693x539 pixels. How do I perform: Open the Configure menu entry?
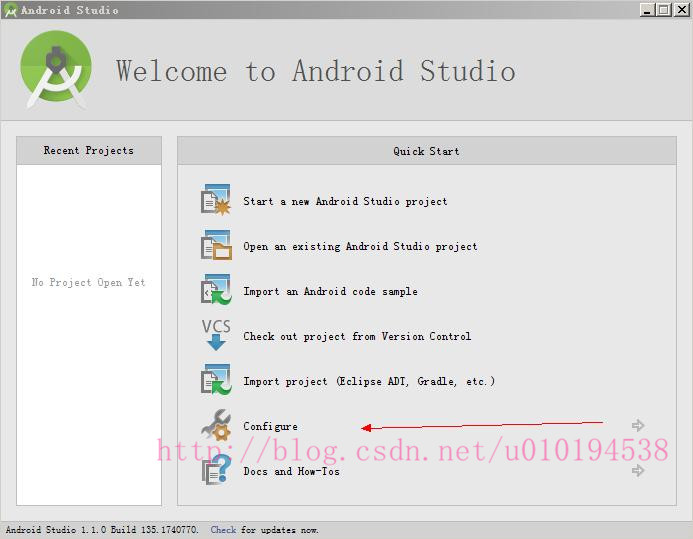[x=270, y=426]
